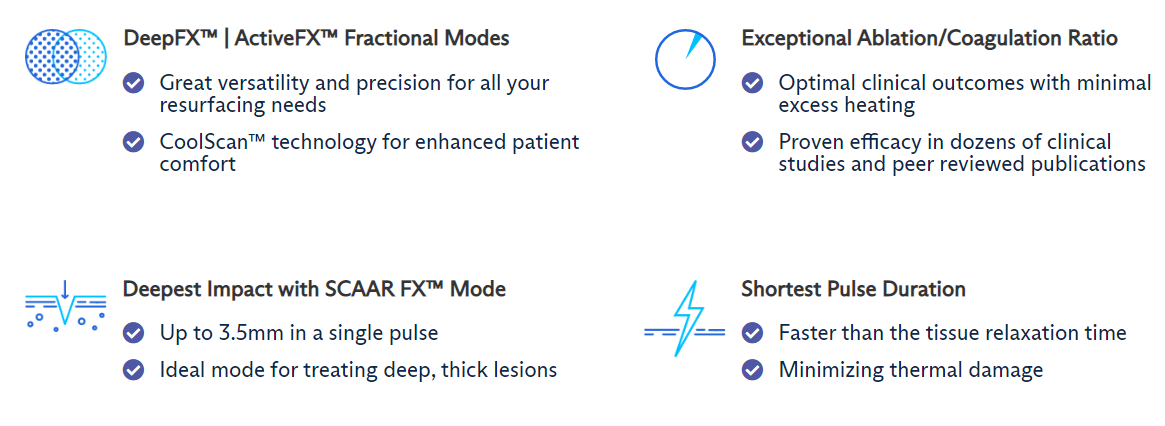Image resolution: width=1165 pixels, height=426 pixels.
Task: Click checkmark beside Minimizing thermal damage
Action: [753, 369]
